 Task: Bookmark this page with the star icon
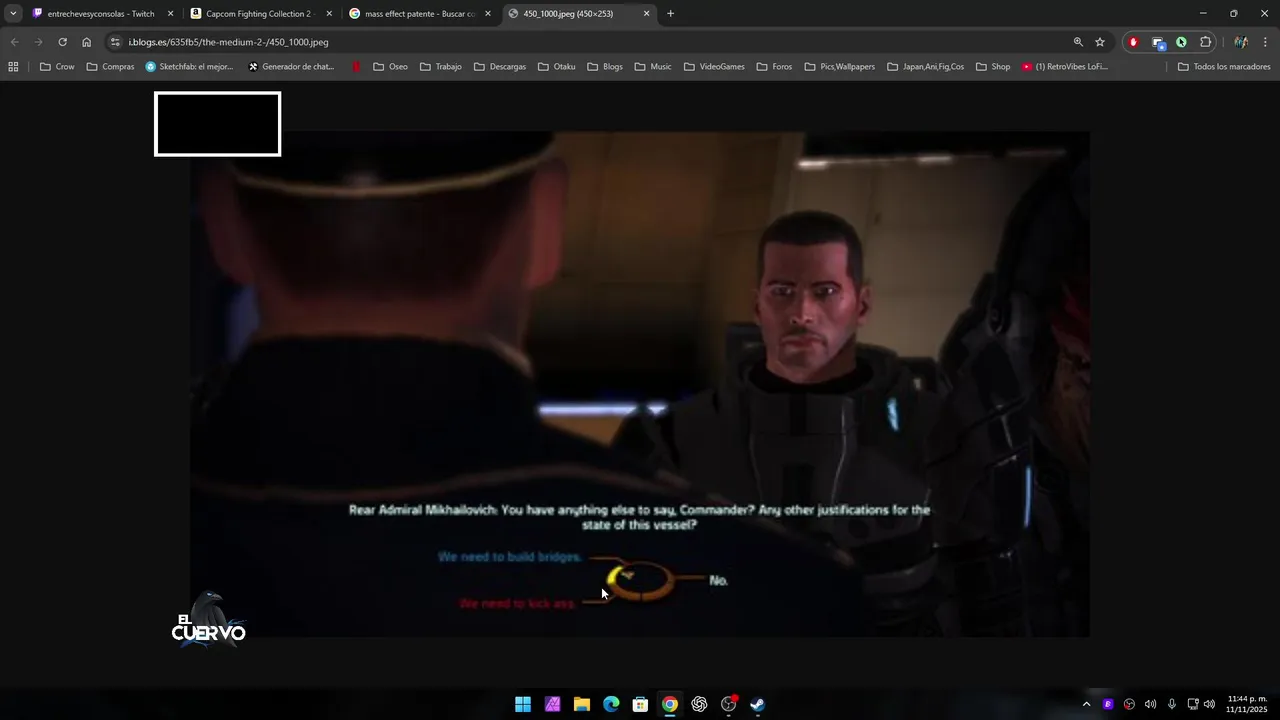[x=1100, y=42]
